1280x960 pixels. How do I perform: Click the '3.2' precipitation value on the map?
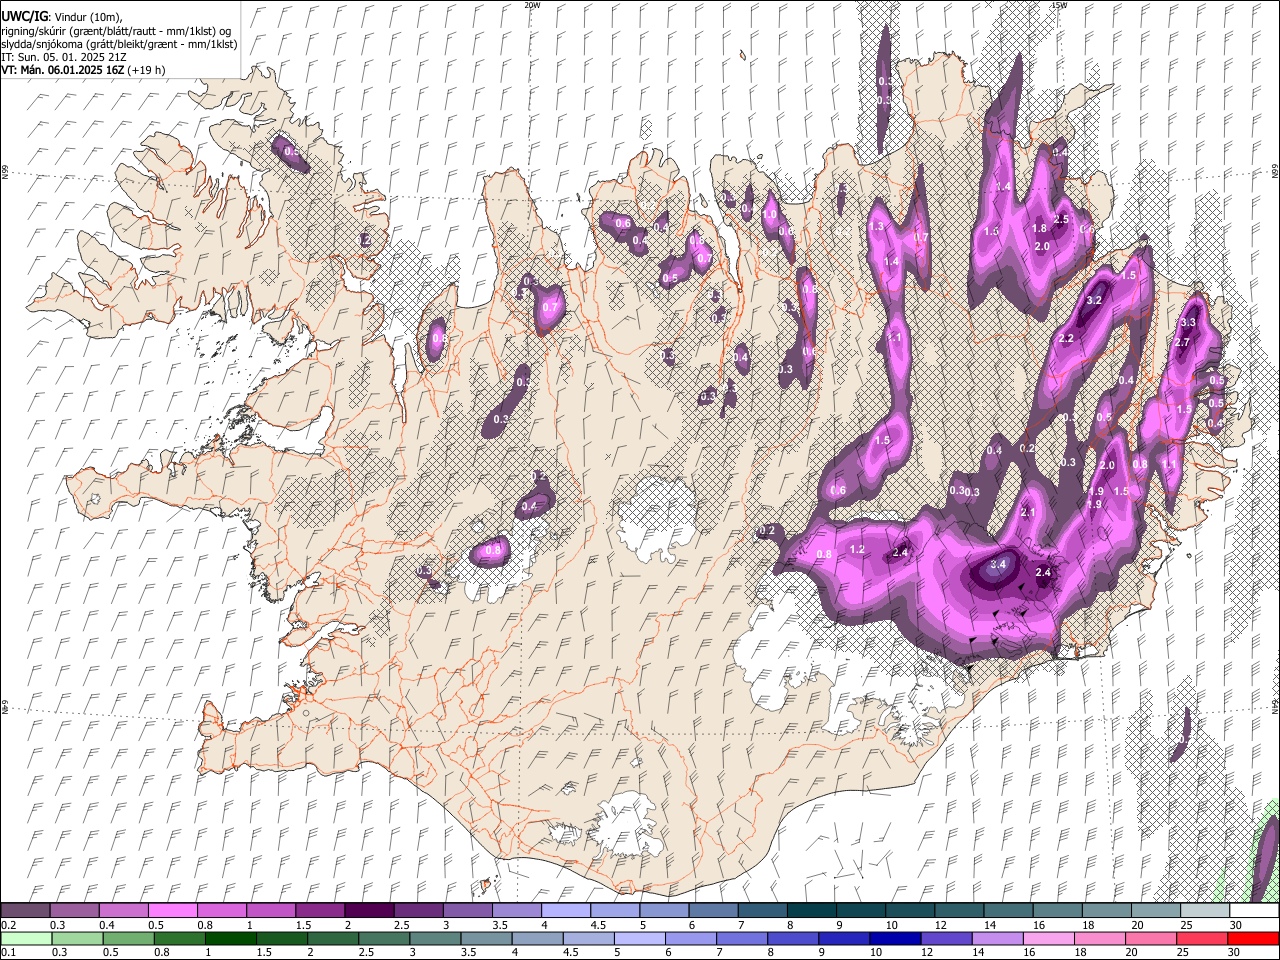coord(1094,300)
